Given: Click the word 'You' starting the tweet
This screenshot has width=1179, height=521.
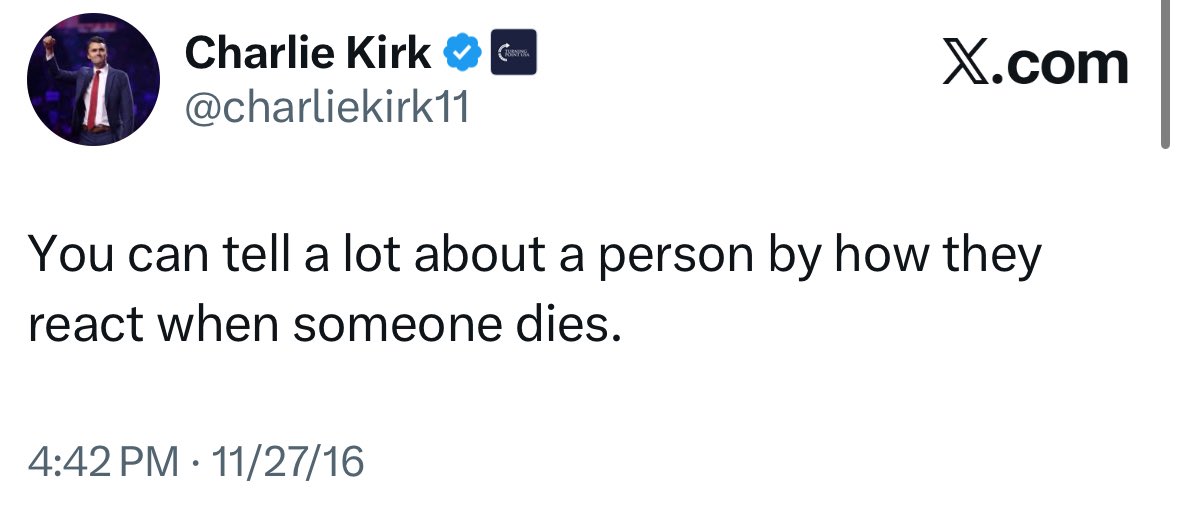Looking at the screenshot, I should tap(71, 255).
